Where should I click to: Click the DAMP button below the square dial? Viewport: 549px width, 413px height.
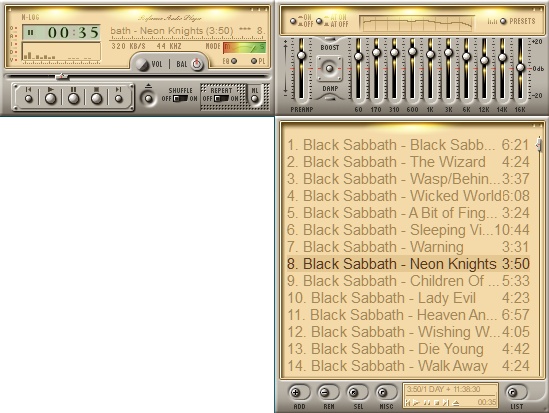pos(329,89)
